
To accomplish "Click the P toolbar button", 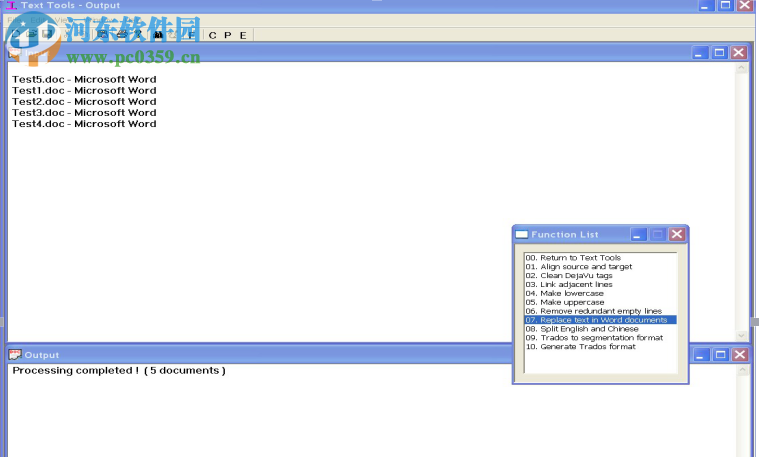I will 228,35.
